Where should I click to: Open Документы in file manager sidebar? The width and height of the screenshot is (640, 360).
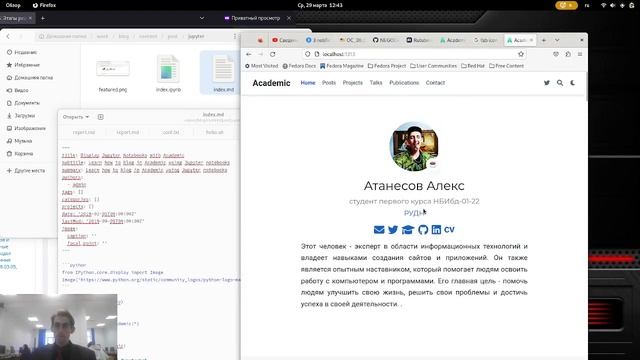tap(23, 103)
